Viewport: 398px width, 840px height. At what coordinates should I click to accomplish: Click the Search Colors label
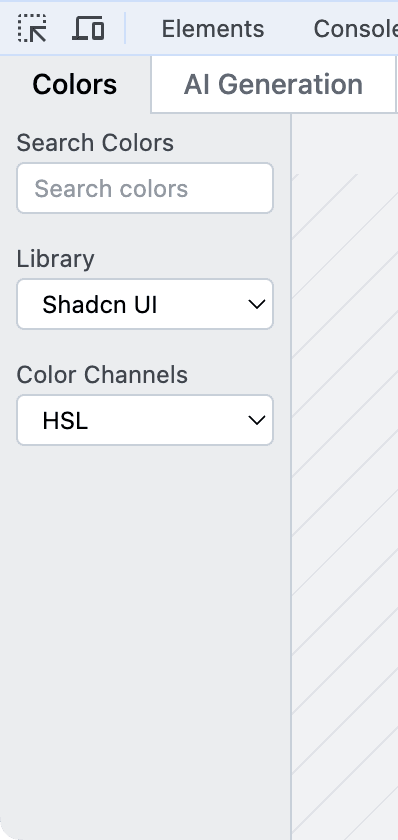pyautogui.click(x=95, y=143)
